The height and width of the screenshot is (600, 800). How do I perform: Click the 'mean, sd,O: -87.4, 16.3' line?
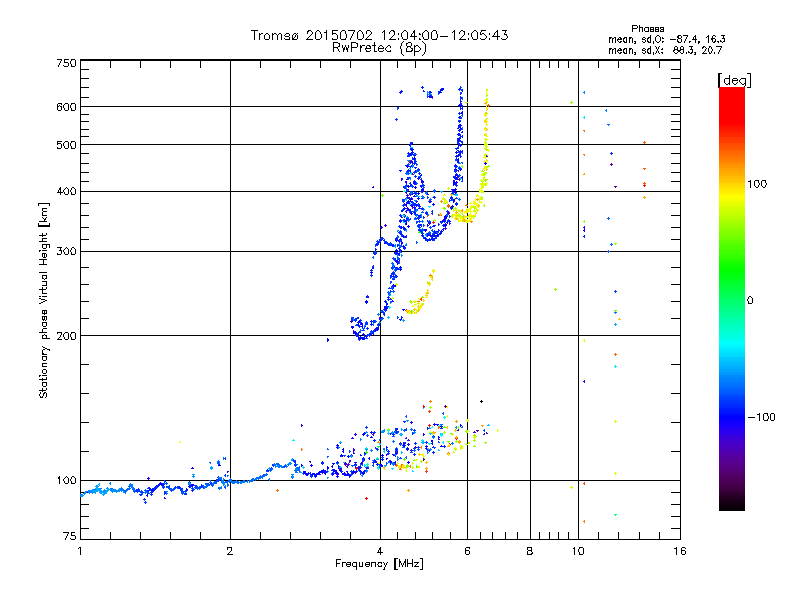coord(666,39)
